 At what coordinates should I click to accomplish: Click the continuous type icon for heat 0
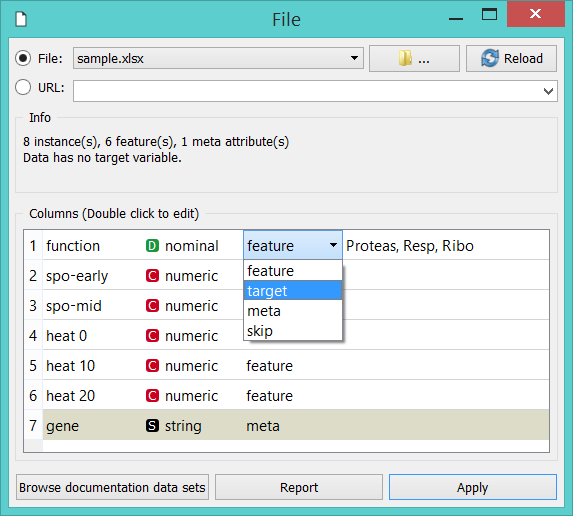click(x=152, y=335)
